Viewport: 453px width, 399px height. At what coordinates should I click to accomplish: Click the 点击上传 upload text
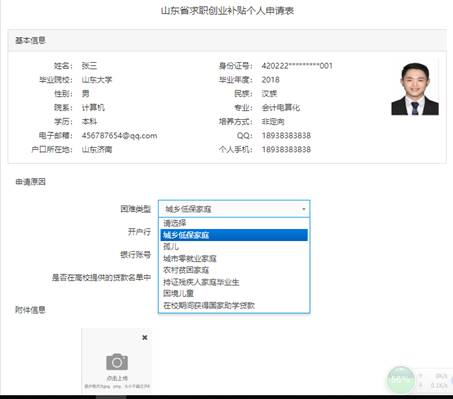click(x=117, y=378)
